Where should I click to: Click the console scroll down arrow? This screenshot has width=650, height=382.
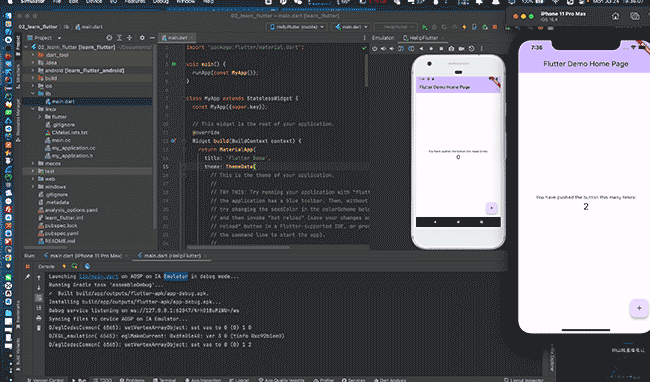[x=39, y=288]
